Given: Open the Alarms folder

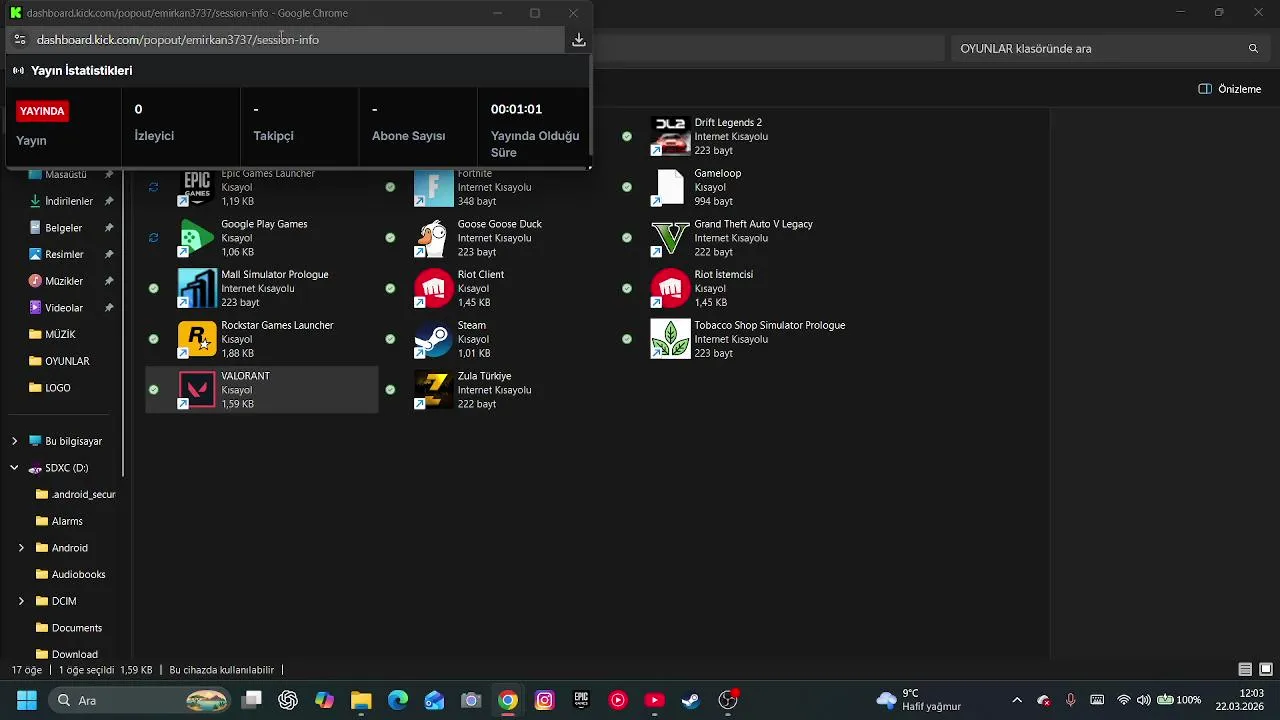Looking at the screenshot, I should [67, 521].
